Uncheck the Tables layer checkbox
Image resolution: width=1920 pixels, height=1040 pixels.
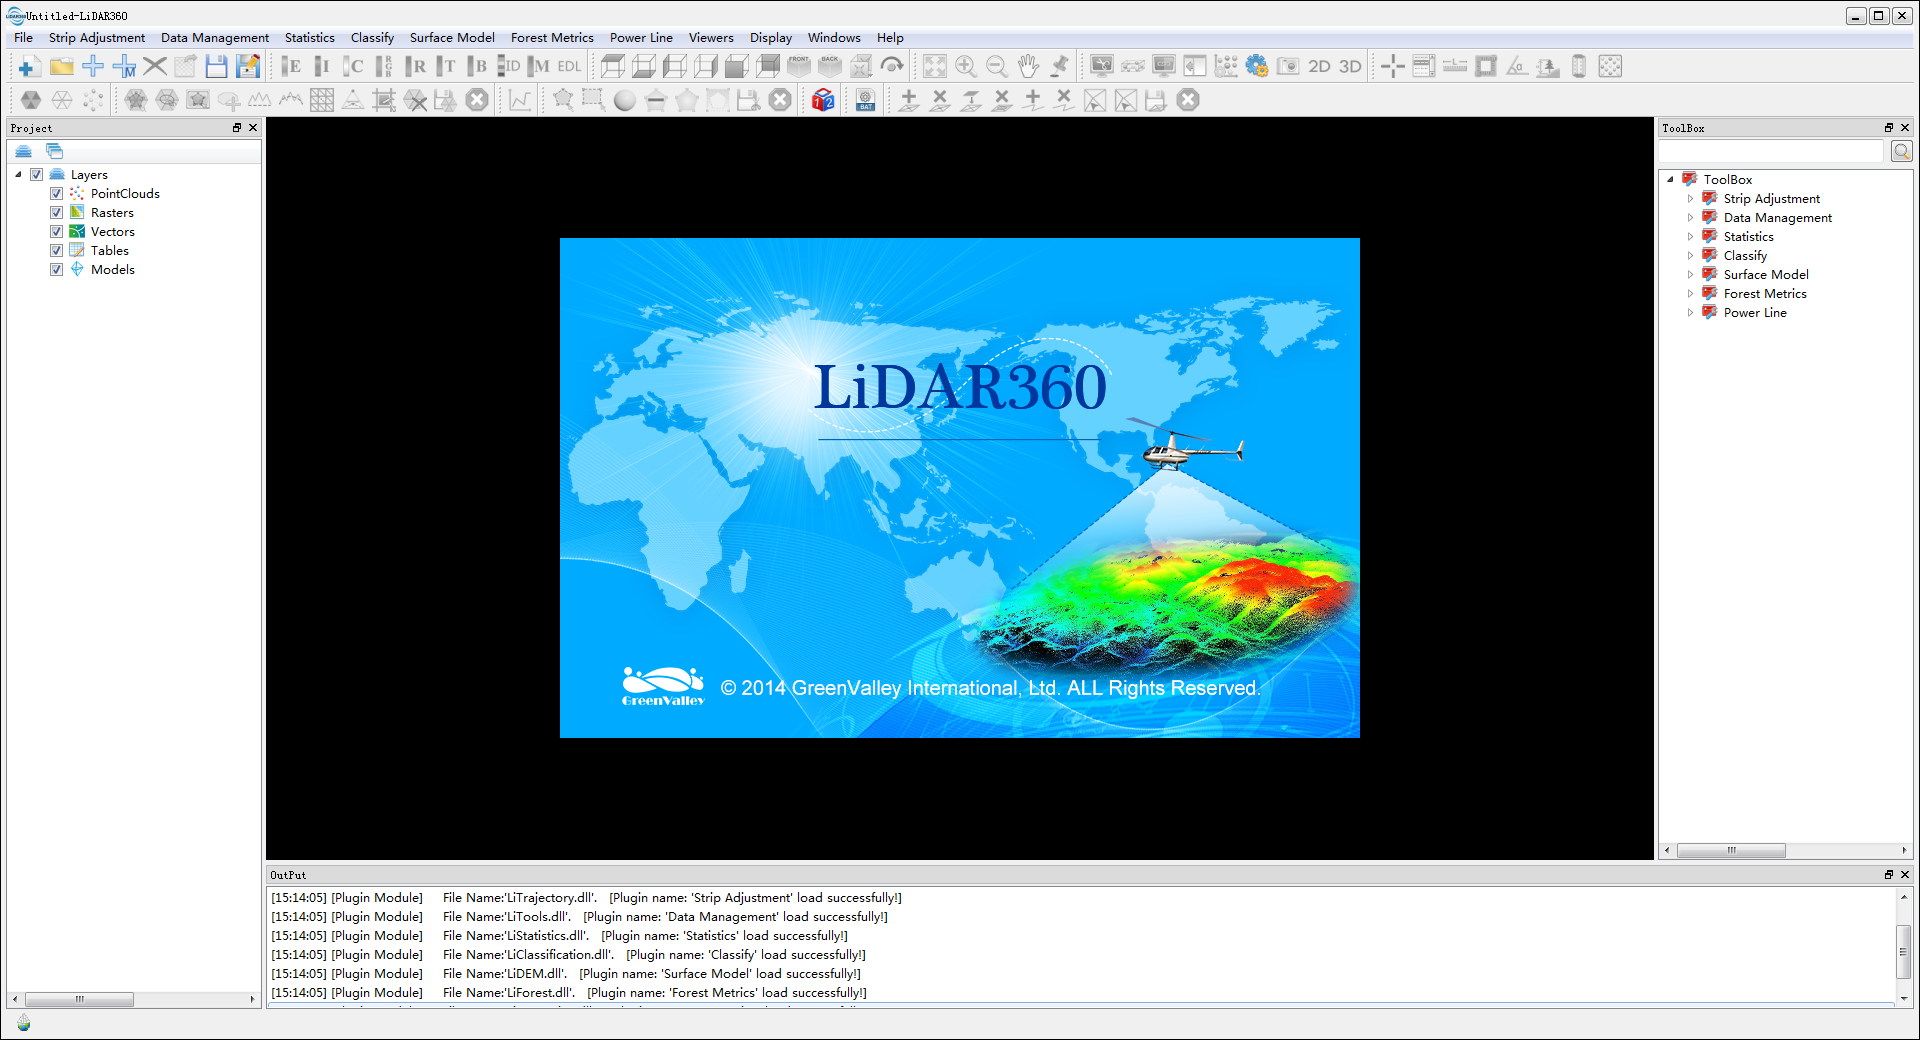(57, 251)
